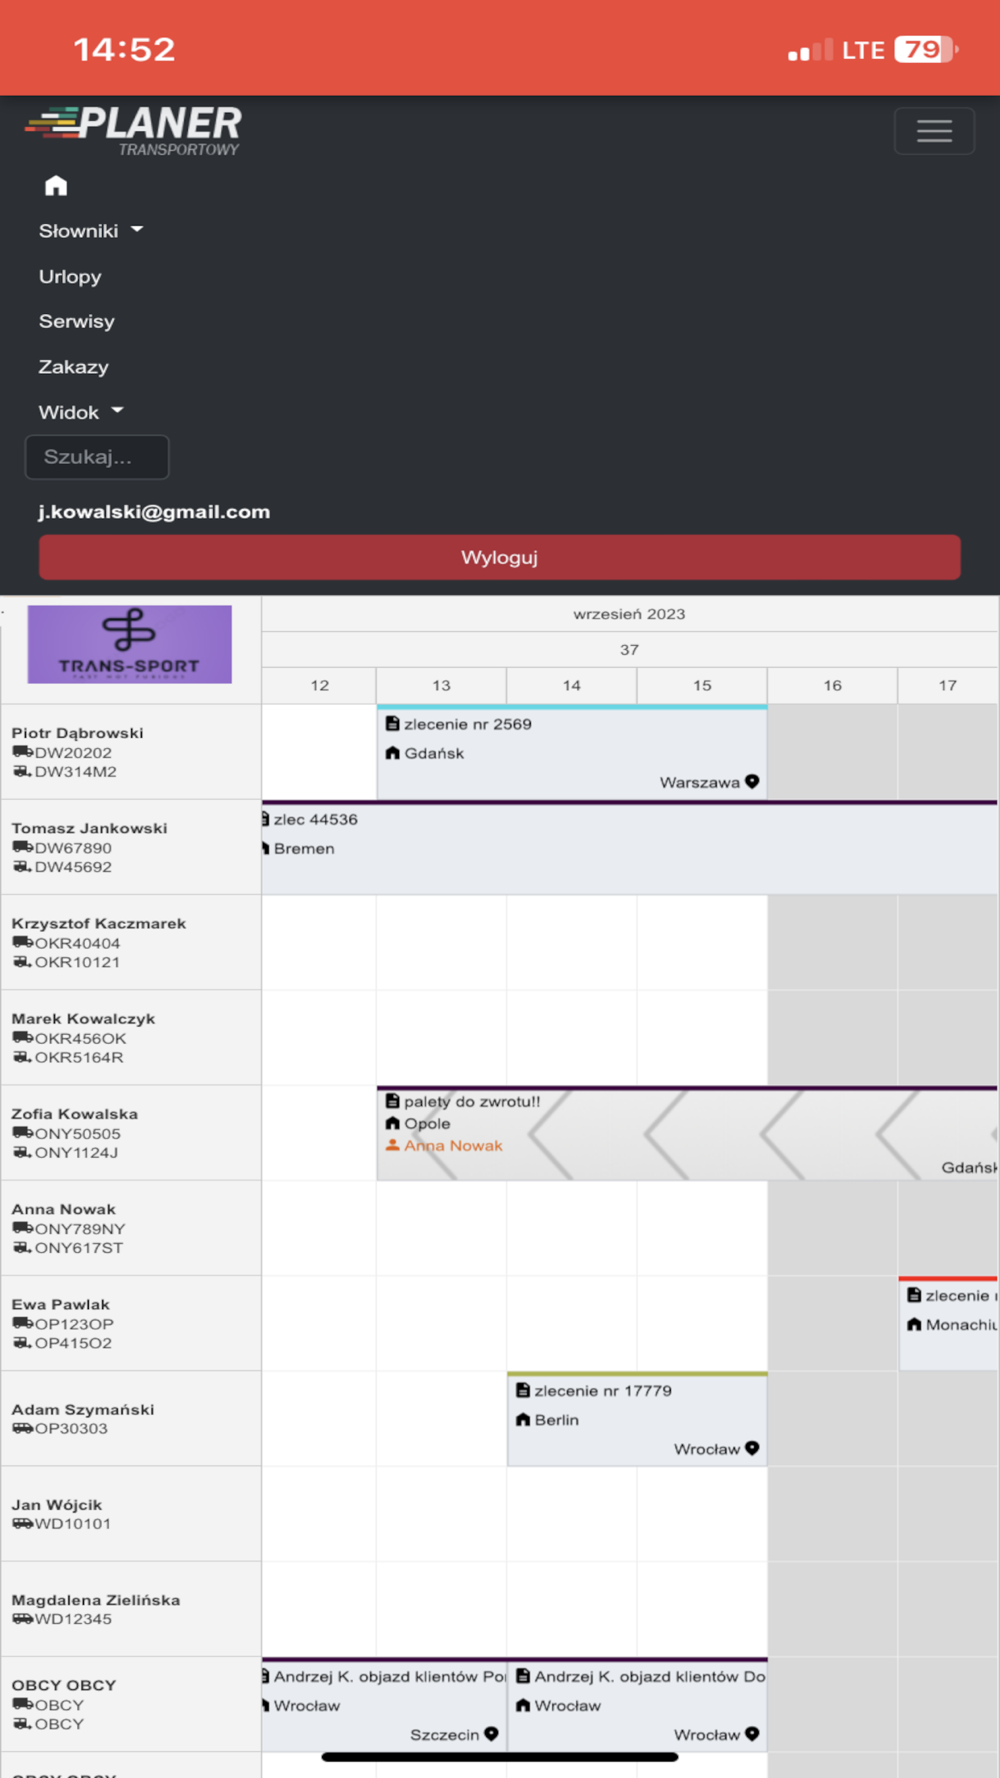Open the Trans-Sport company logo

(130, 644)
